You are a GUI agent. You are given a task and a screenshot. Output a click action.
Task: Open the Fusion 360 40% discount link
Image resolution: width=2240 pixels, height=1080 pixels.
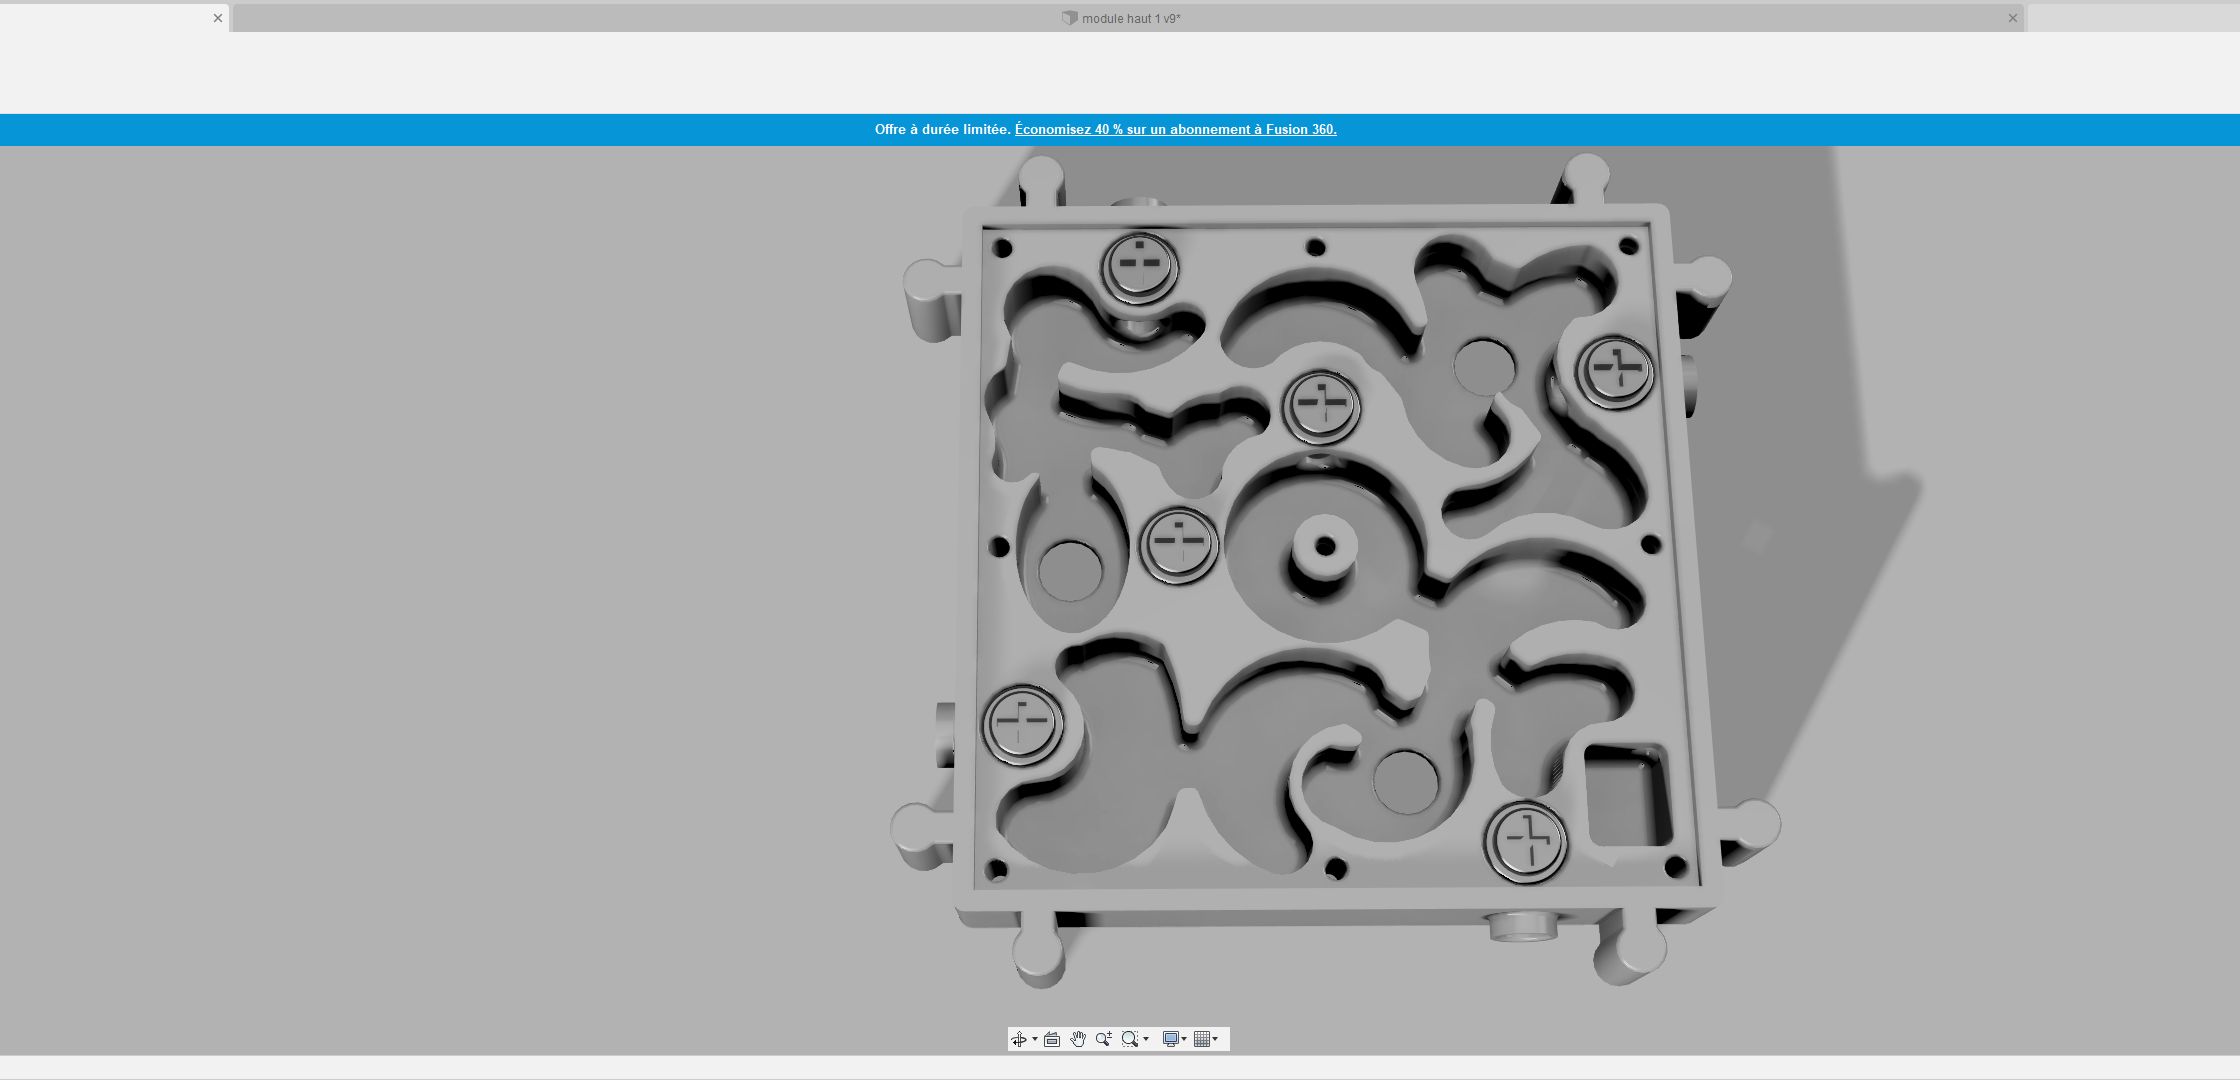(x=1175, y=129)
